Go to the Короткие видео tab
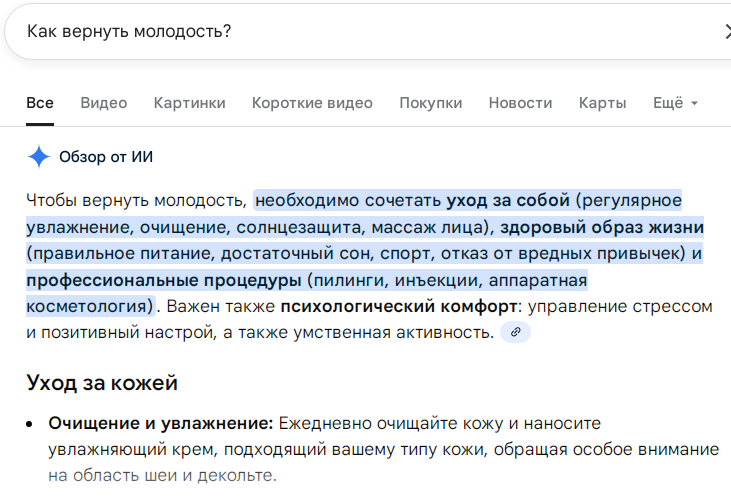Image resolution: width=731 pixels, height=501 pixels. coord(312,103)
